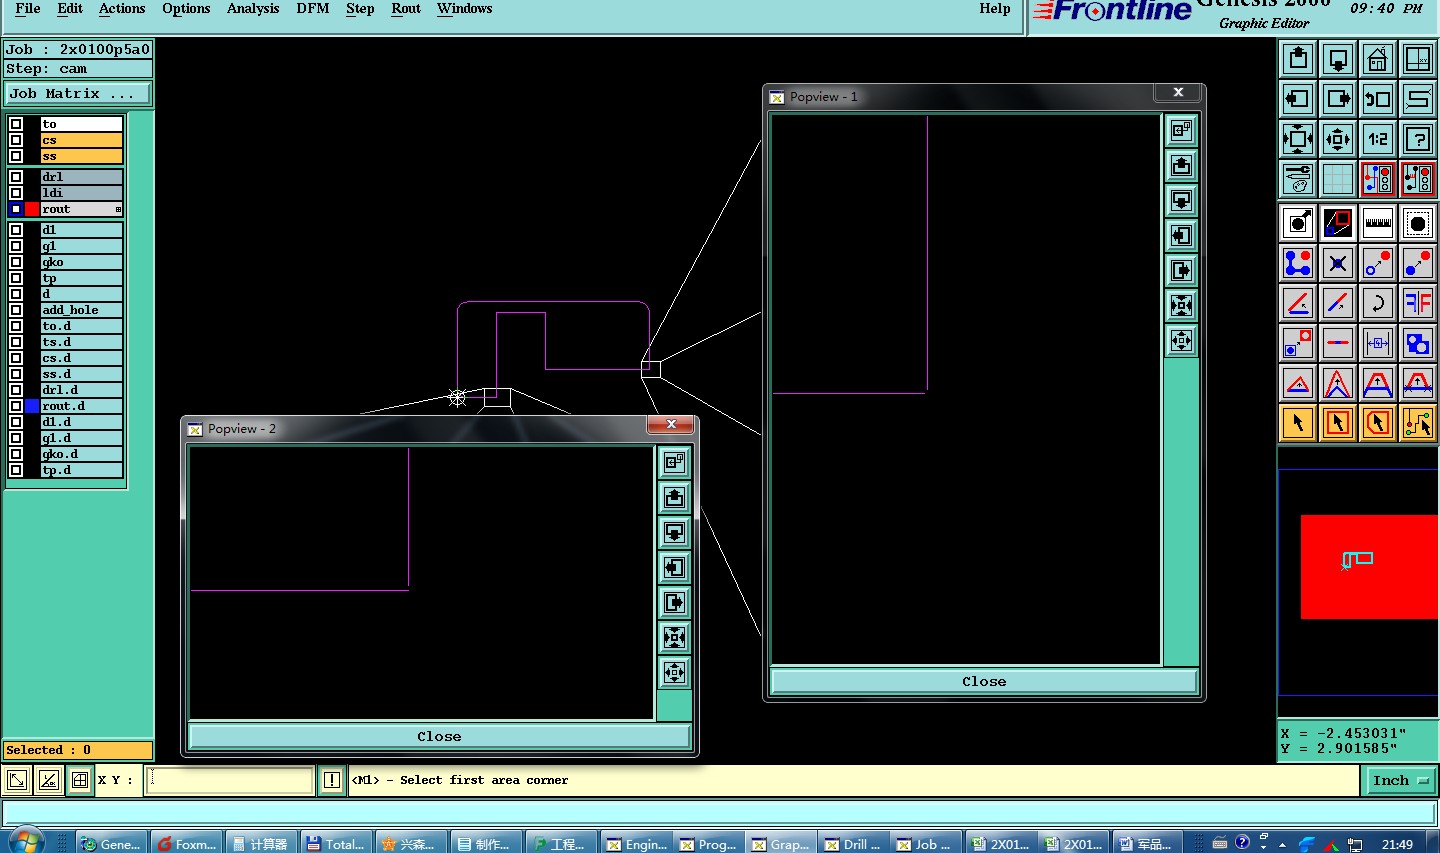
Task: Toggle visibility checkbox for layer rout
Action: (16, 209)
